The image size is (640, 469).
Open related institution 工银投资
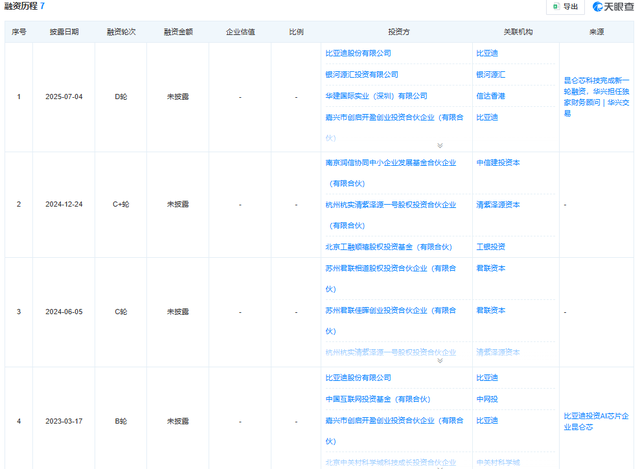coord(490,246)
